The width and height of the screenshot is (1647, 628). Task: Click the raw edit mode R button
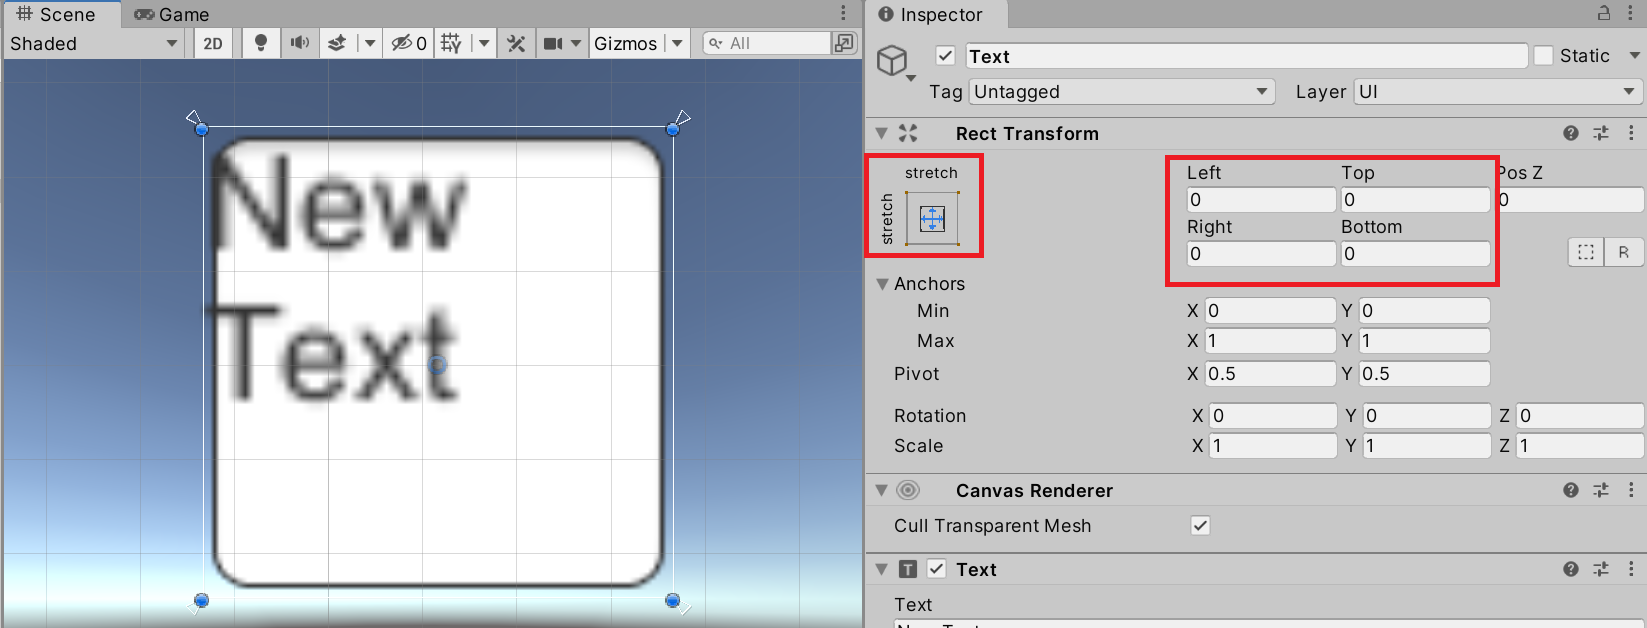coord(1623,252)
